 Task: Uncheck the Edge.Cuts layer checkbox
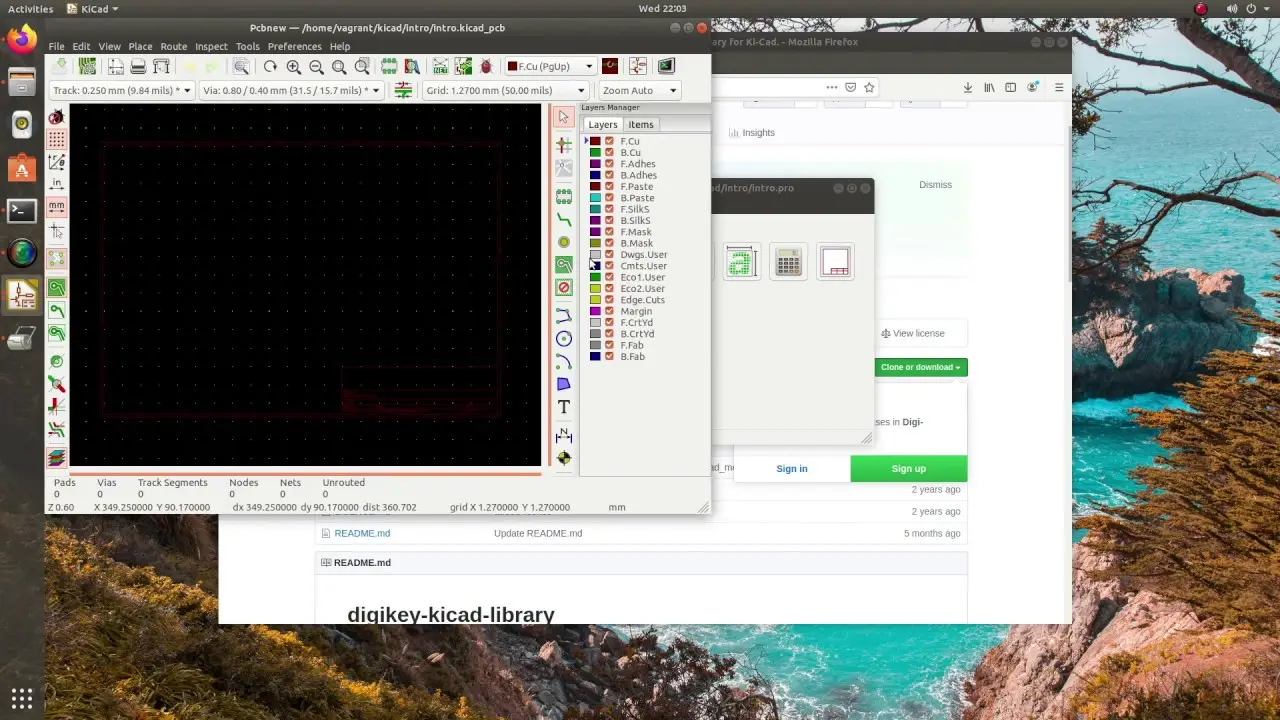point(609,300)
